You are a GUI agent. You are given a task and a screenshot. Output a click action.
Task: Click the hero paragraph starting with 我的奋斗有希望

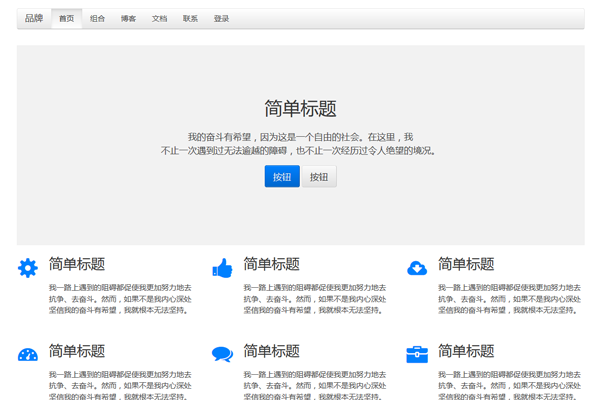[x=300, y=144]
